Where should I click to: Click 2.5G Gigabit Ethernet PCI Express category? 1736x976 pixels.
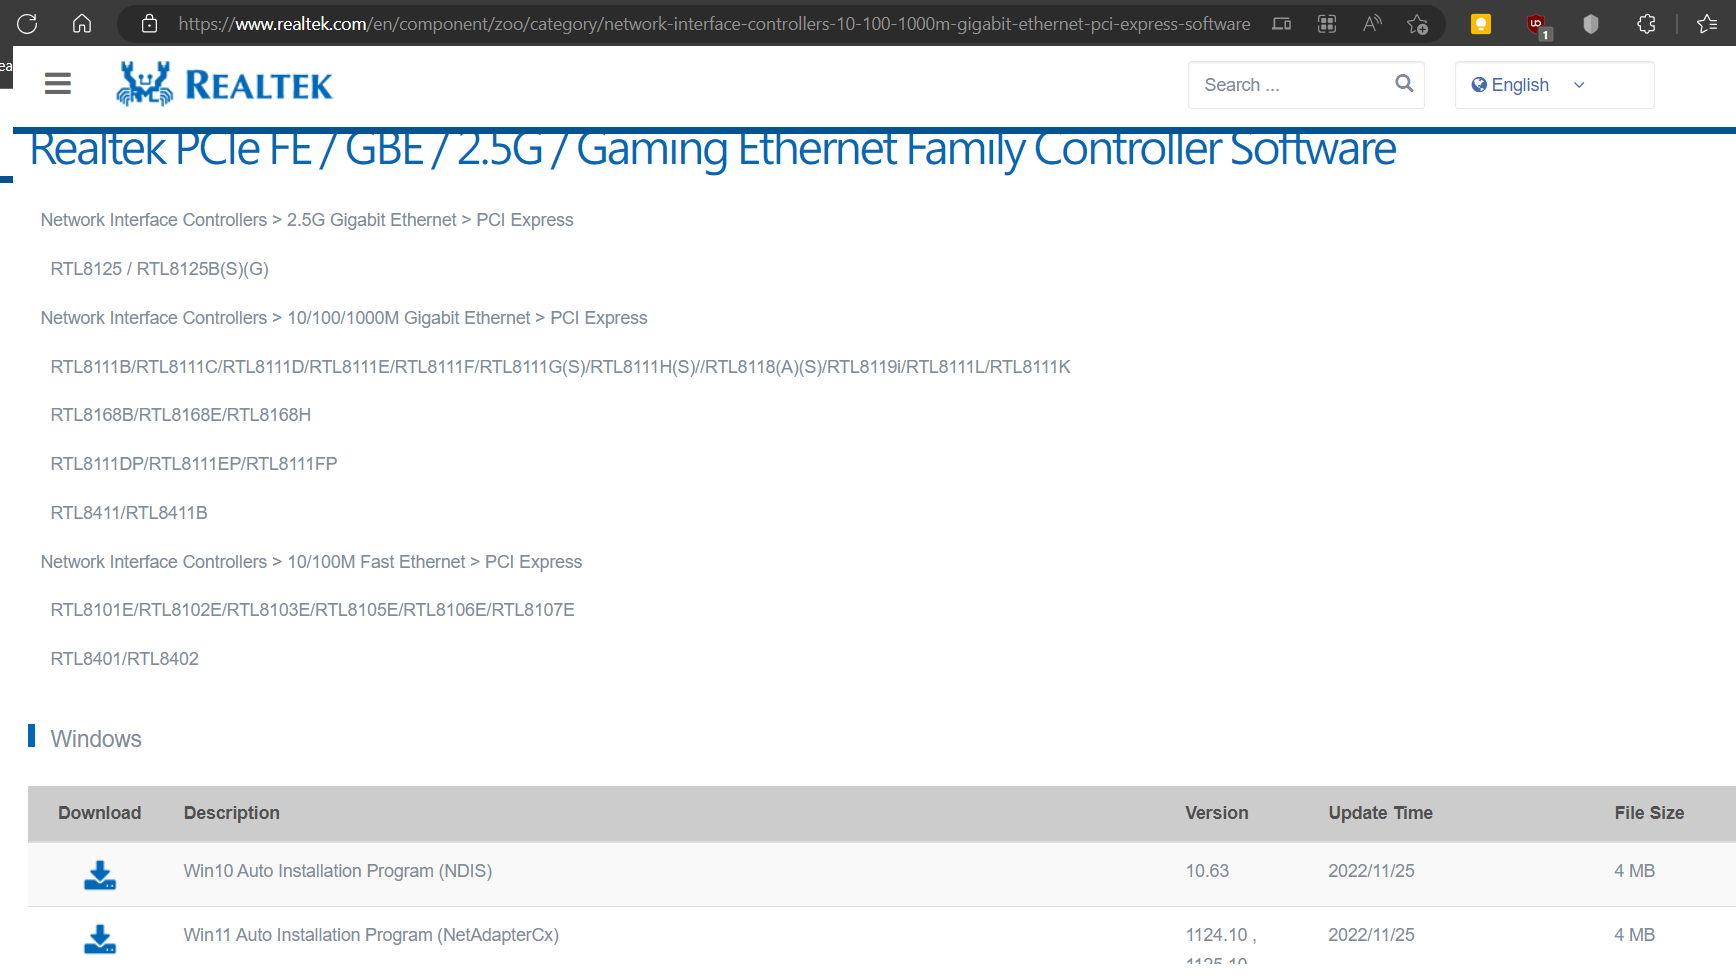307,220
